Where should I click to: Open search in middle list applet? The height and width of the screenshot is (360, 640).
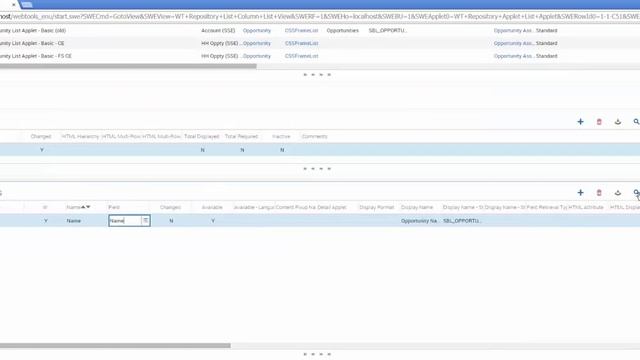coord(636,122)
